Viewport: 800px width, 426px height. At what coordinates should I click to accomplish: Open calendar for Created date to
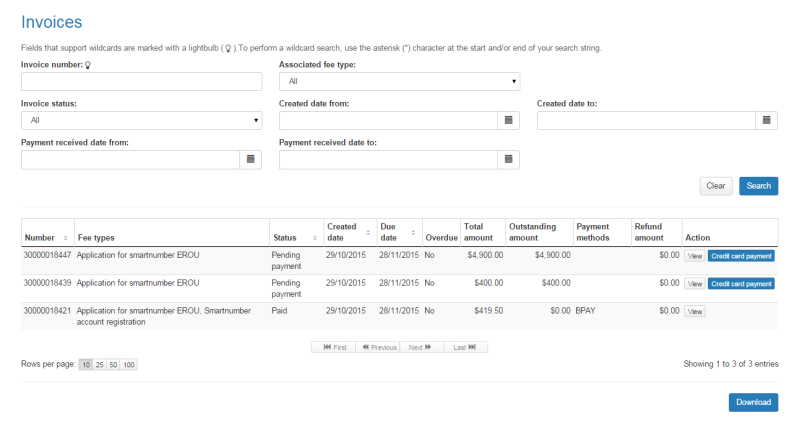click(x=766, y=120)
